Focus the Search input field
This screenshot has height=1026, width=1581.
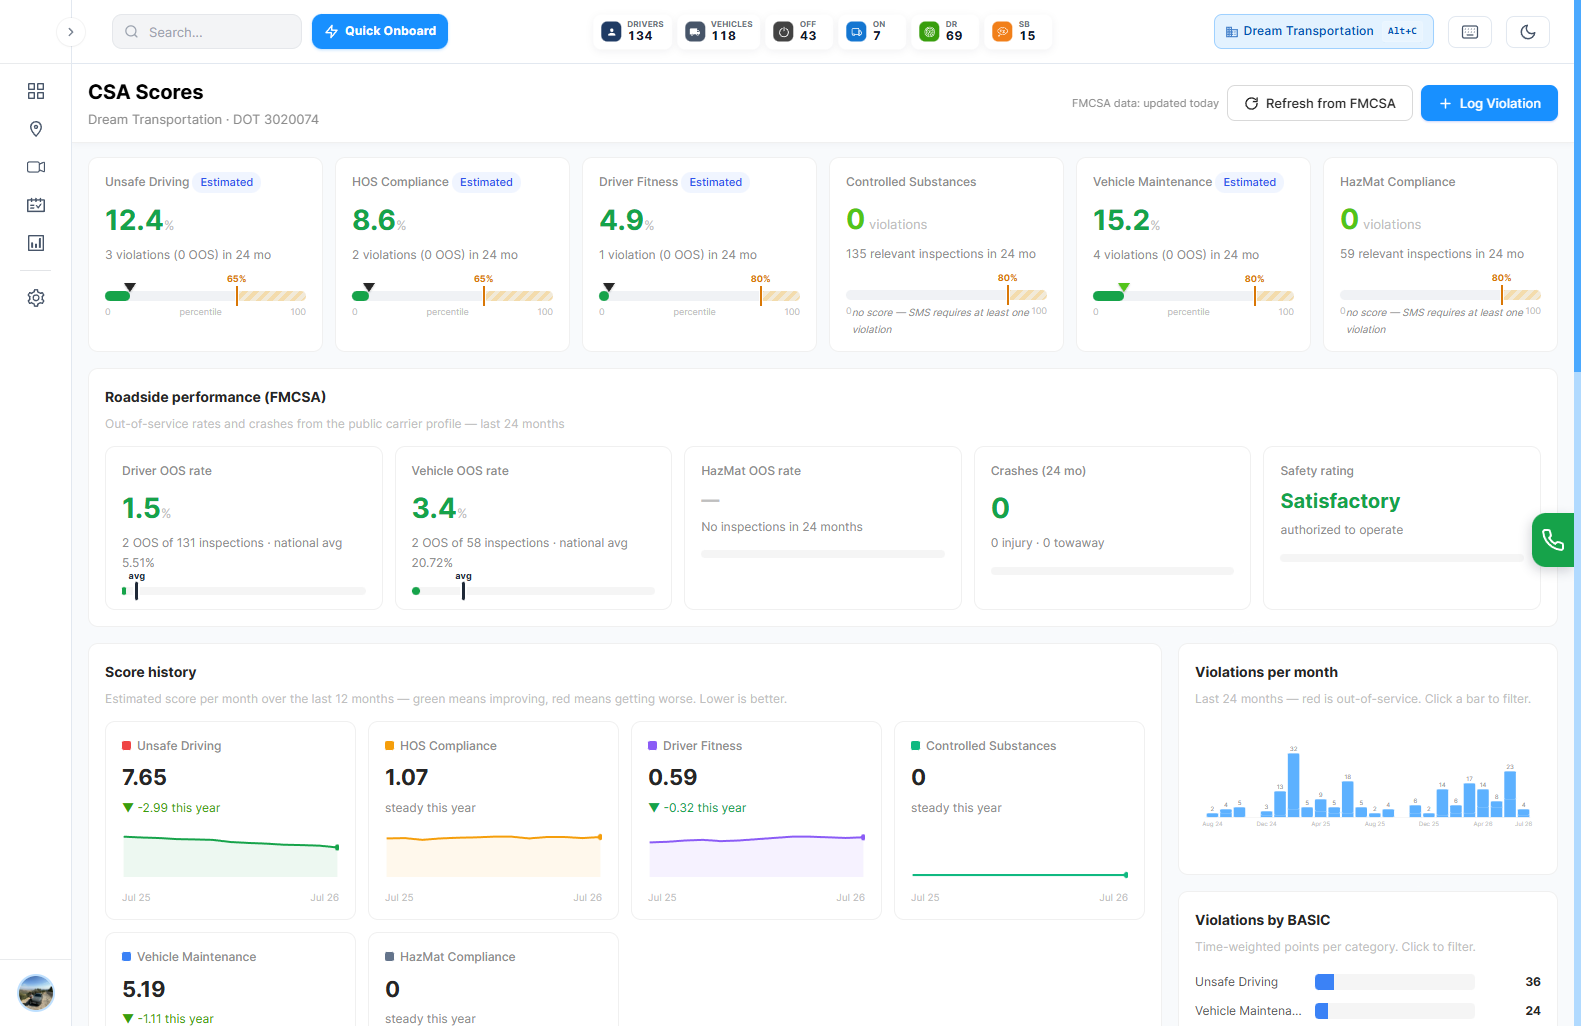tap(207, 32)
